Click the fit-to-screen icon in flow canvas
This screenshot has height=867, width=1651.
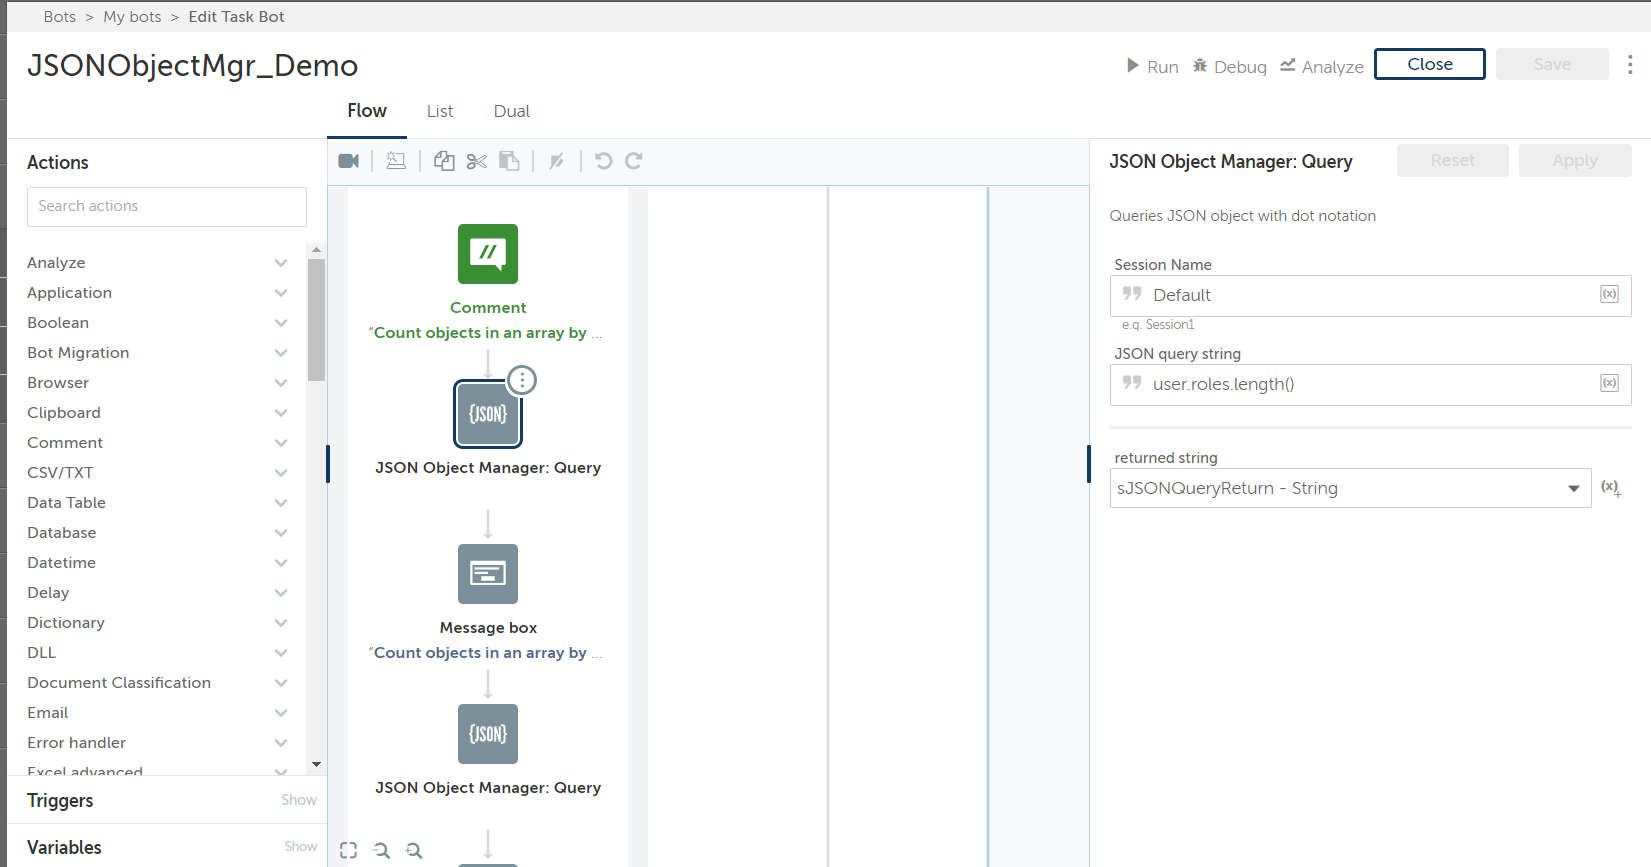pos(348,850)
